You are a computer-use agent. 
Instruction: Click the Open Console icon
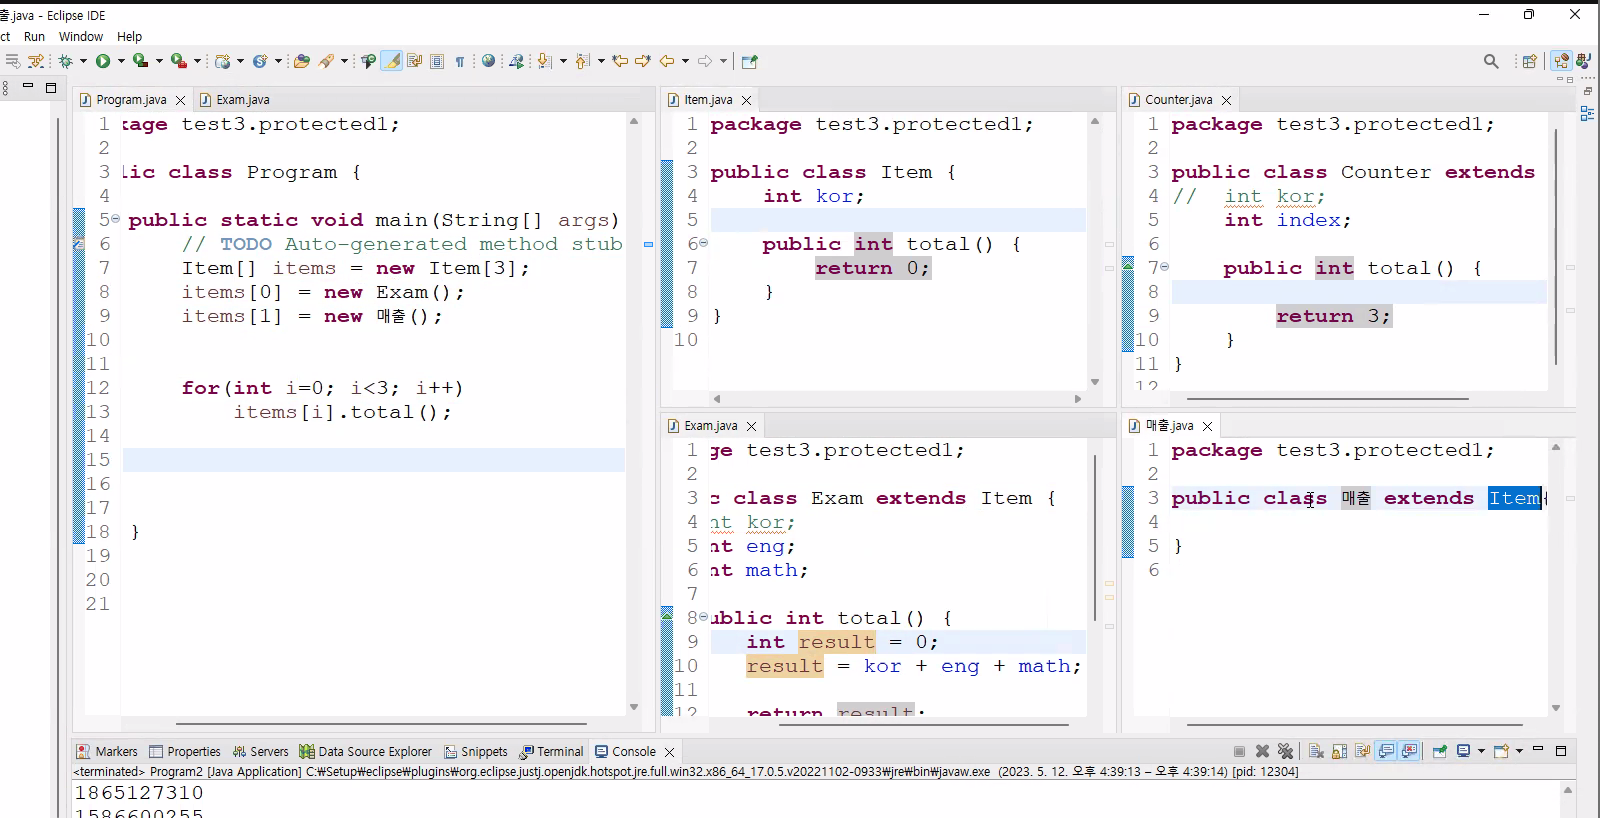(x=1501, y=751)
